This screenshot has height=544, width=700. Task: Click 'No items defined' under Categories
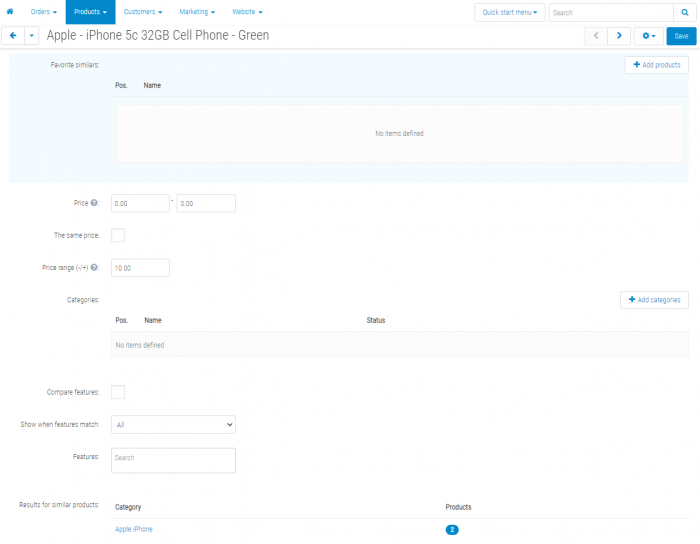click(x=140, y=345)
